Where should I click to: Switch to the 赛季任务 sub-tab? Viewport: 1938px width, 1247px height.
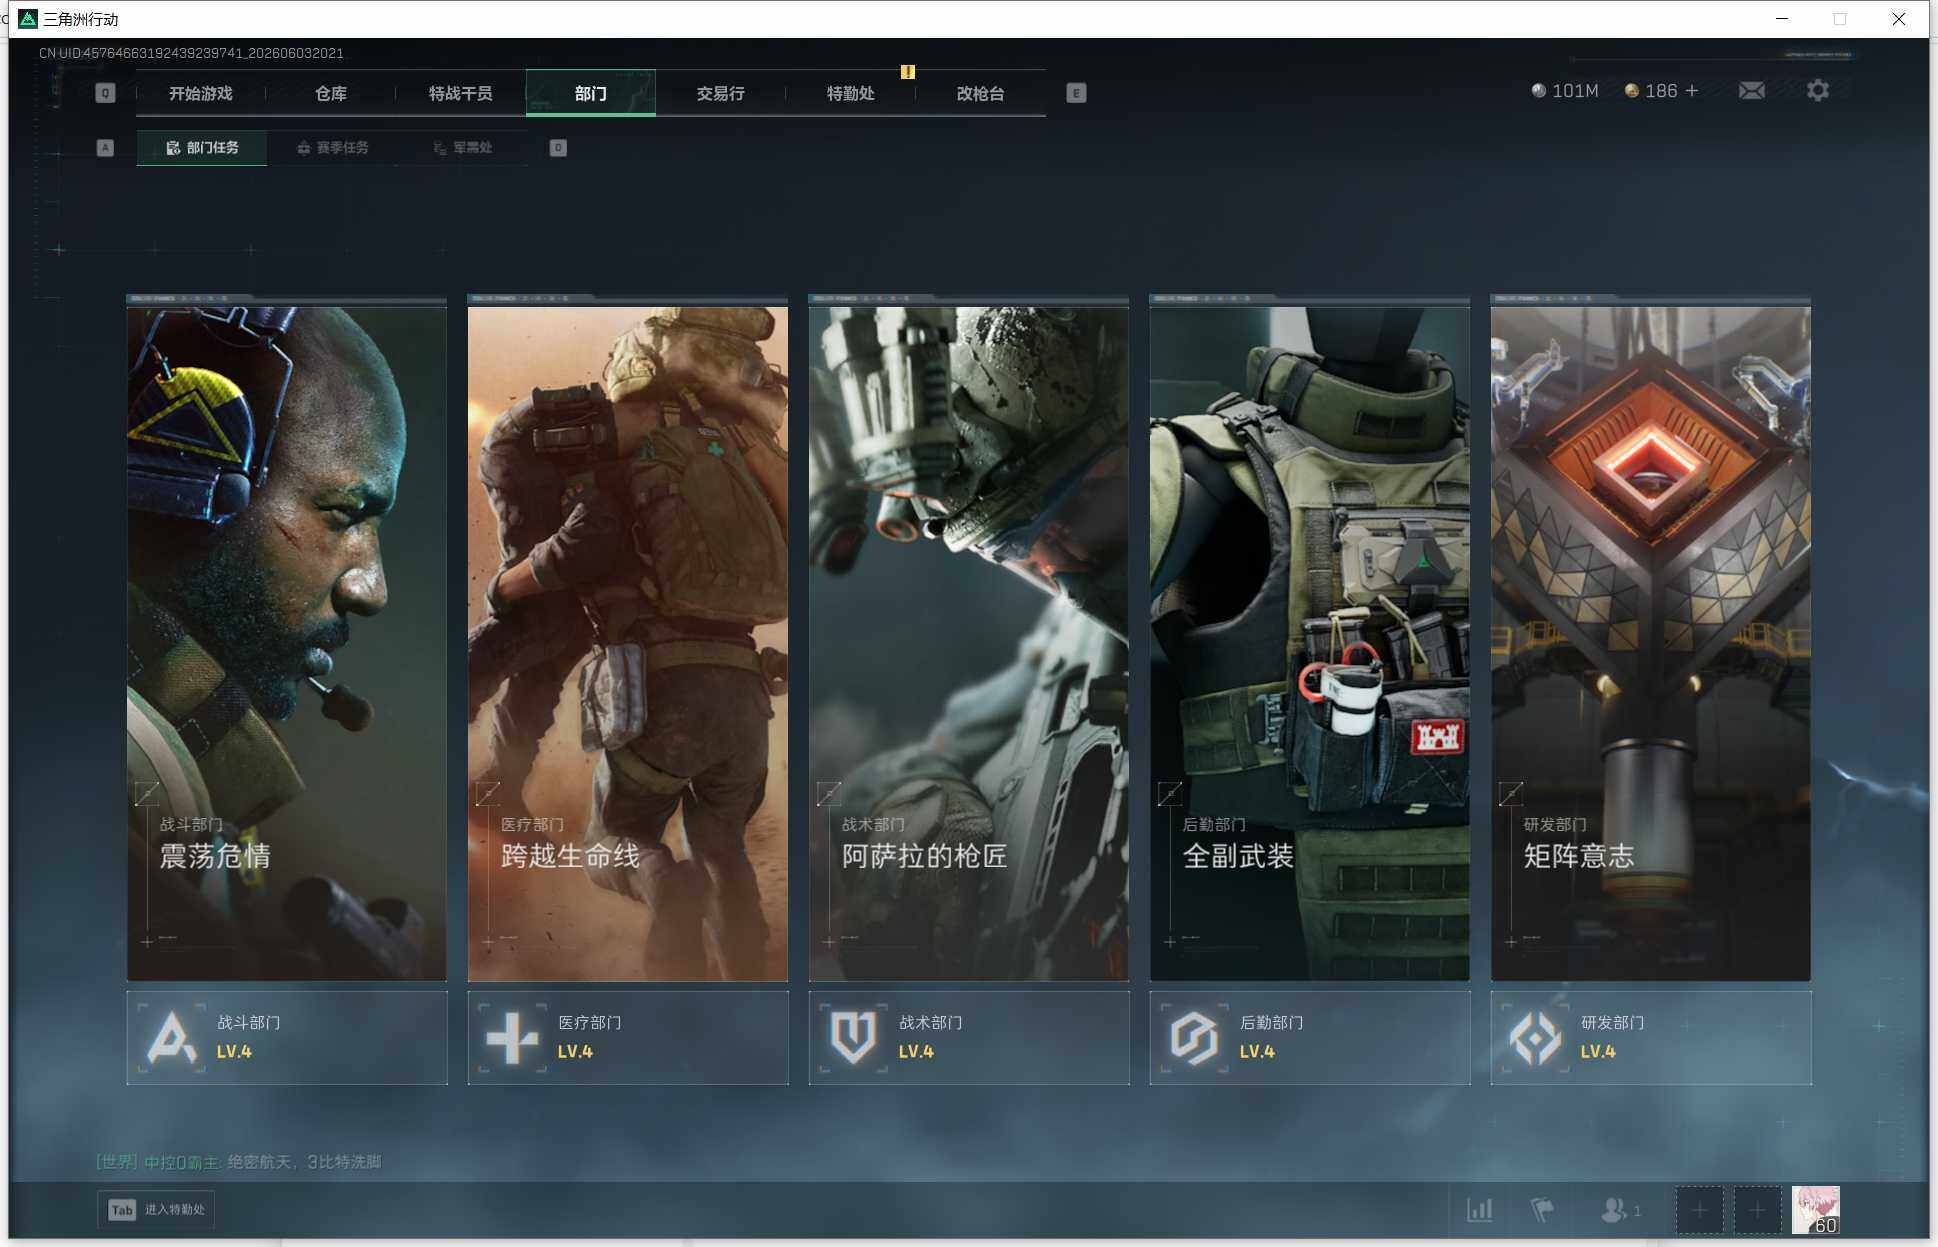coord(332,148)
